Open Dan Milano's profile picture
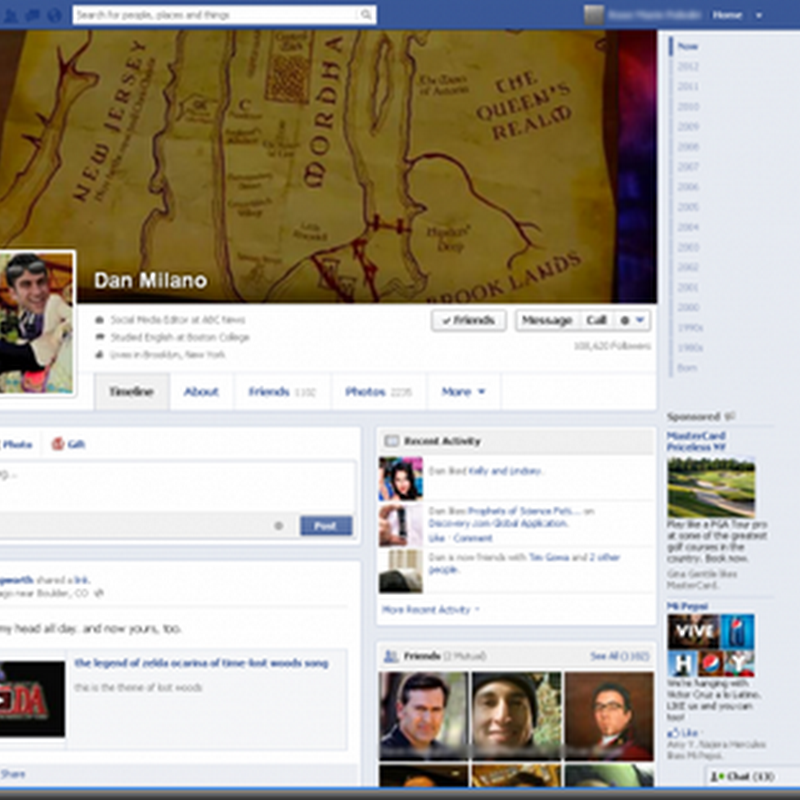The image size is (800, 800). (37, 322)
